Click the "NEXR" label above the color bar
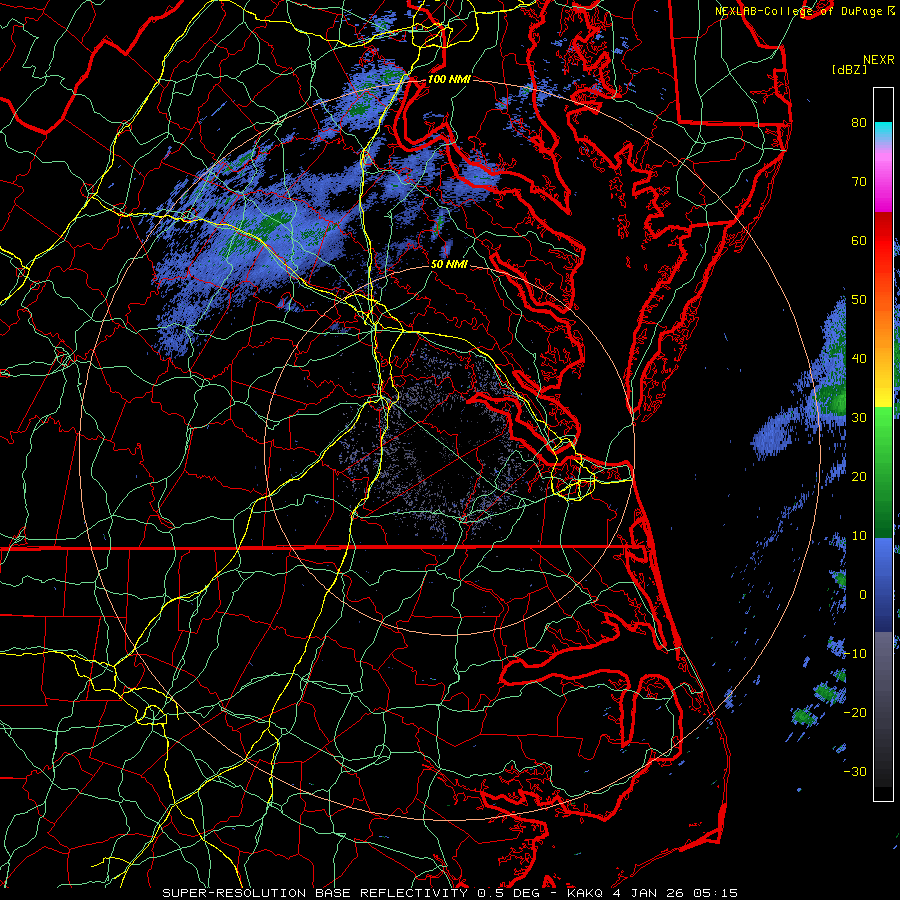The height and width of the screenshot is (900, 900). (879, 60)
